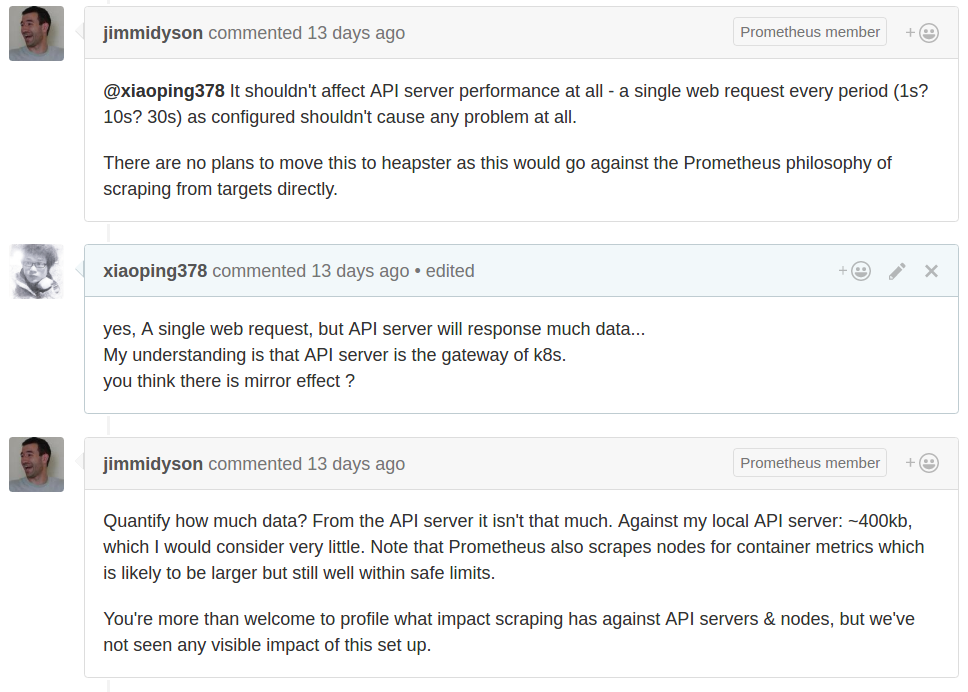Show edit history via 'edited' label
This screenshot has height=692, width=968.
tap(450, 271)
